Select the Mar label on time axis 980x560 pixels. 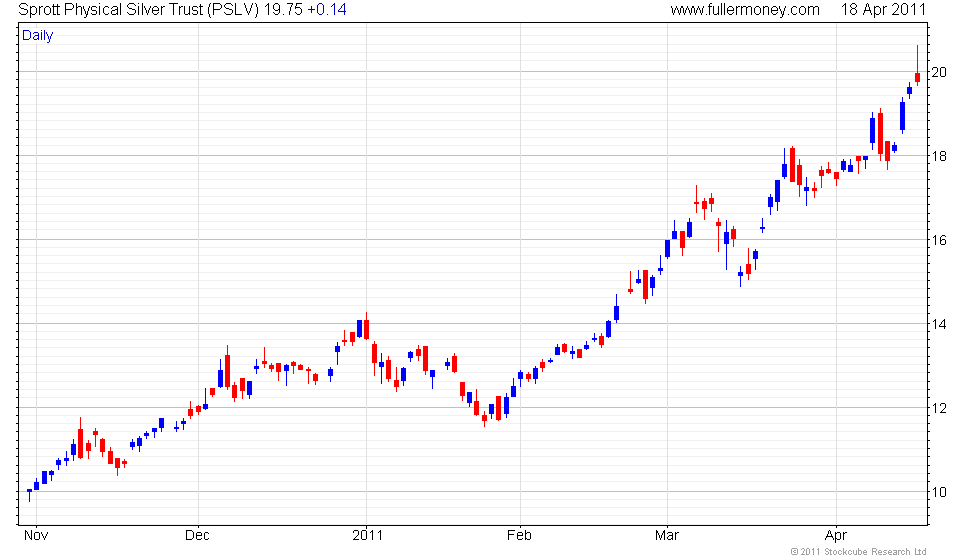667,535
